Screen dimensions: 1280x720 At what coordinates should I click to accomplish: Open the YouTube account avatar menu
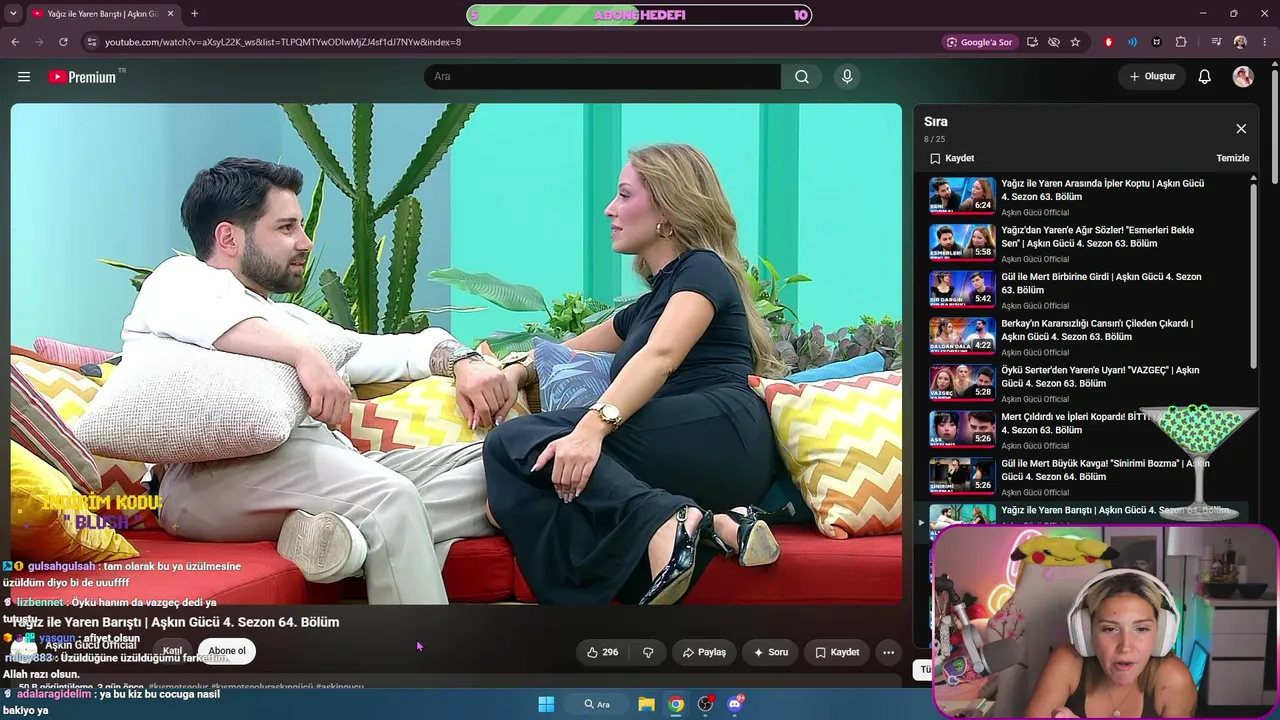pos(1243,77)
